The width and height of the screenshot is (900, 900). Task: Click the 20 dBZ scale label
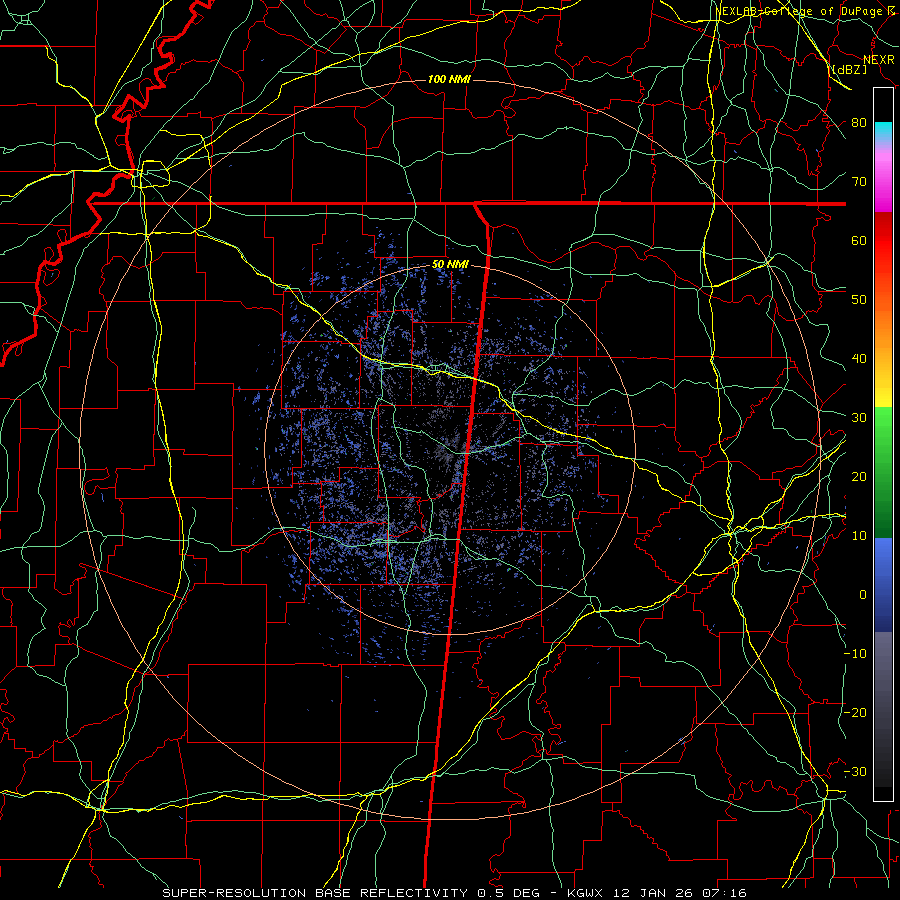click(859, 476)
